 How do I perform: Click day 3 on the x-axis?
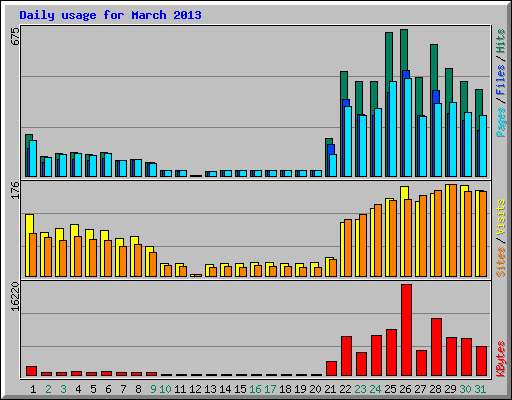coord(63,389)
